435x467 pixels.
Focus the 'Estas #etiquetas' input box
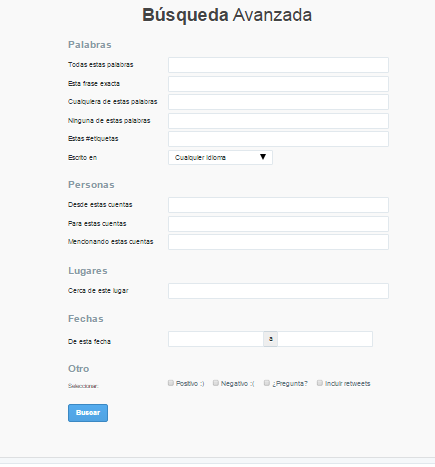click(278, 139)
